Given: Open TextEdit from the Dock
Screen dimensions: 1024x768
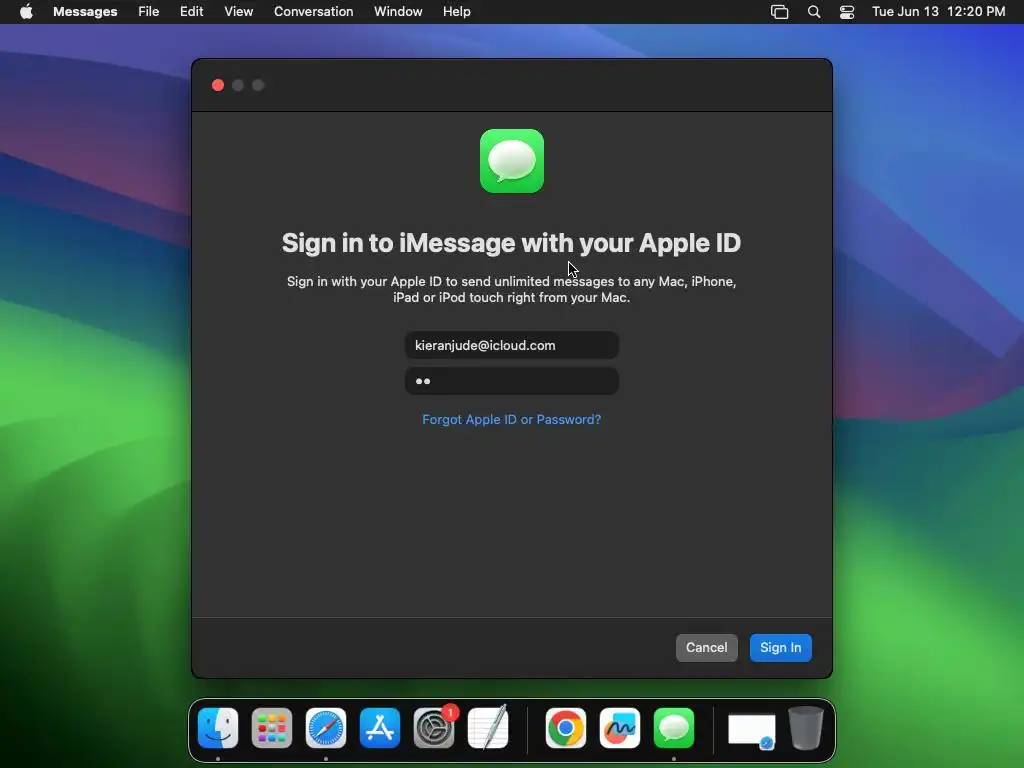Looking at the screenshot, I should 488,728.
